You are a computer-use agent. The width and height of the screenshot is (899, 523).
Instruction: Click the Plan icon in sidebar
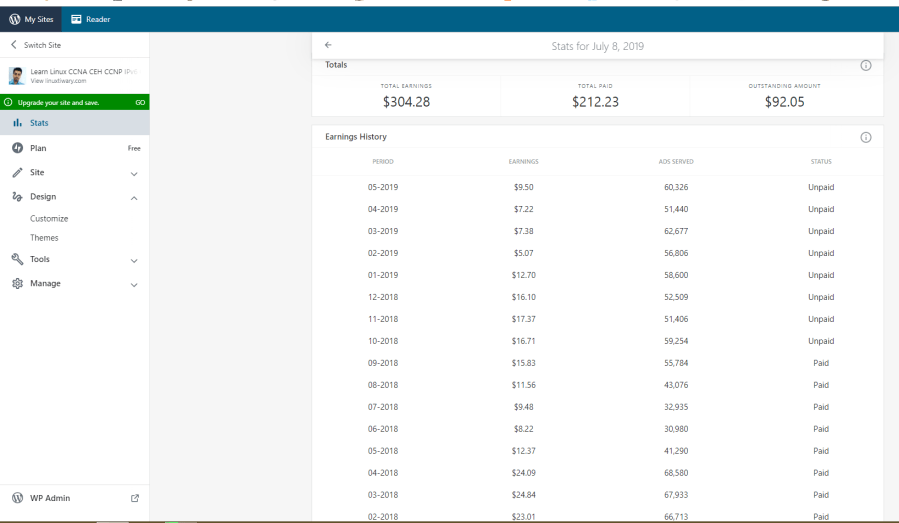pyautogui.click(x=17, y=148)
